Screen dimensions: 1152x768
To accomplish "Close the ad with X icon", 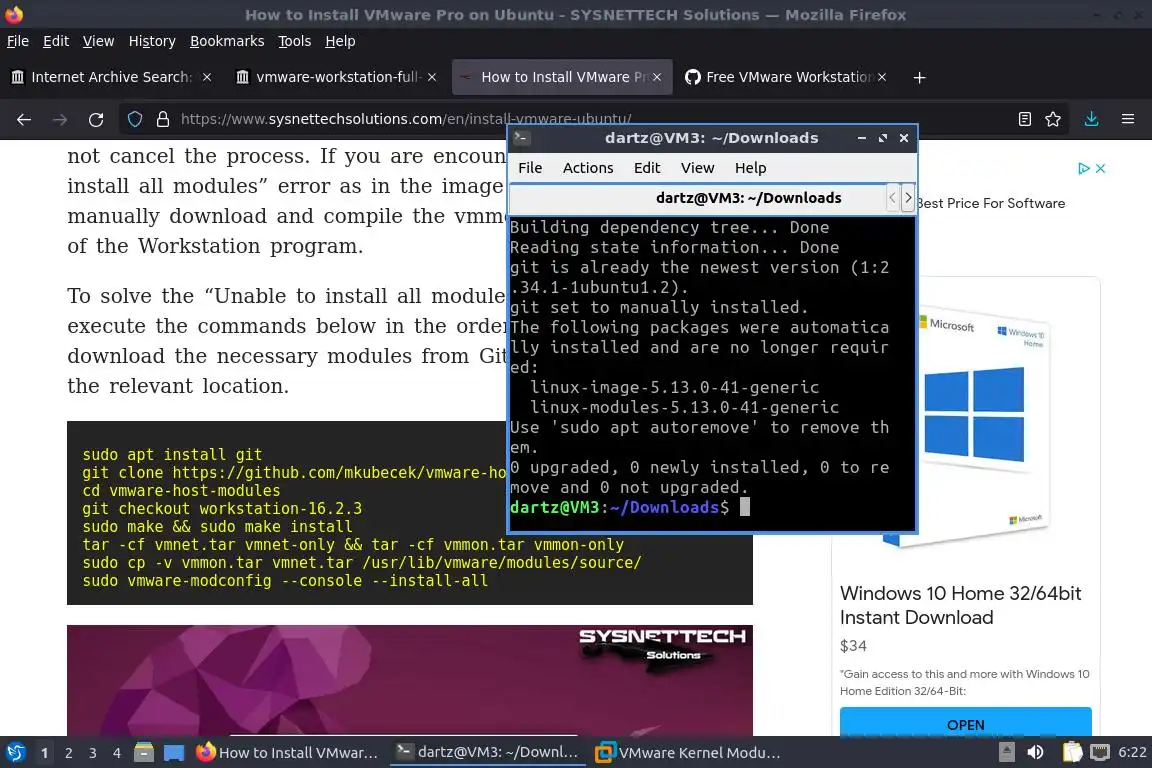I will point(1100,168).
